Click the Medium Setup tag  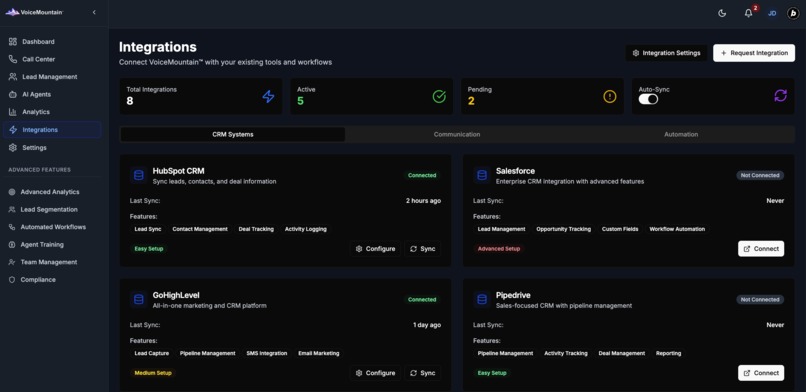click(x=153, y=373)
